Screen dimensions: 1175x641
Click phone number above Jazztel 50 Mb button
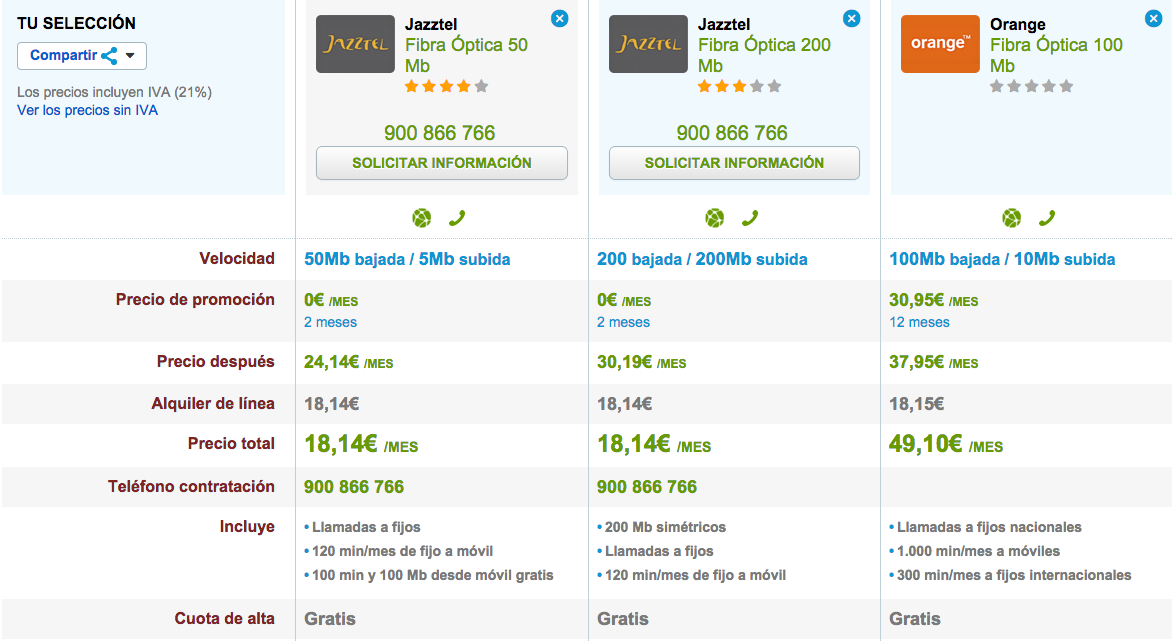(440, 133)
